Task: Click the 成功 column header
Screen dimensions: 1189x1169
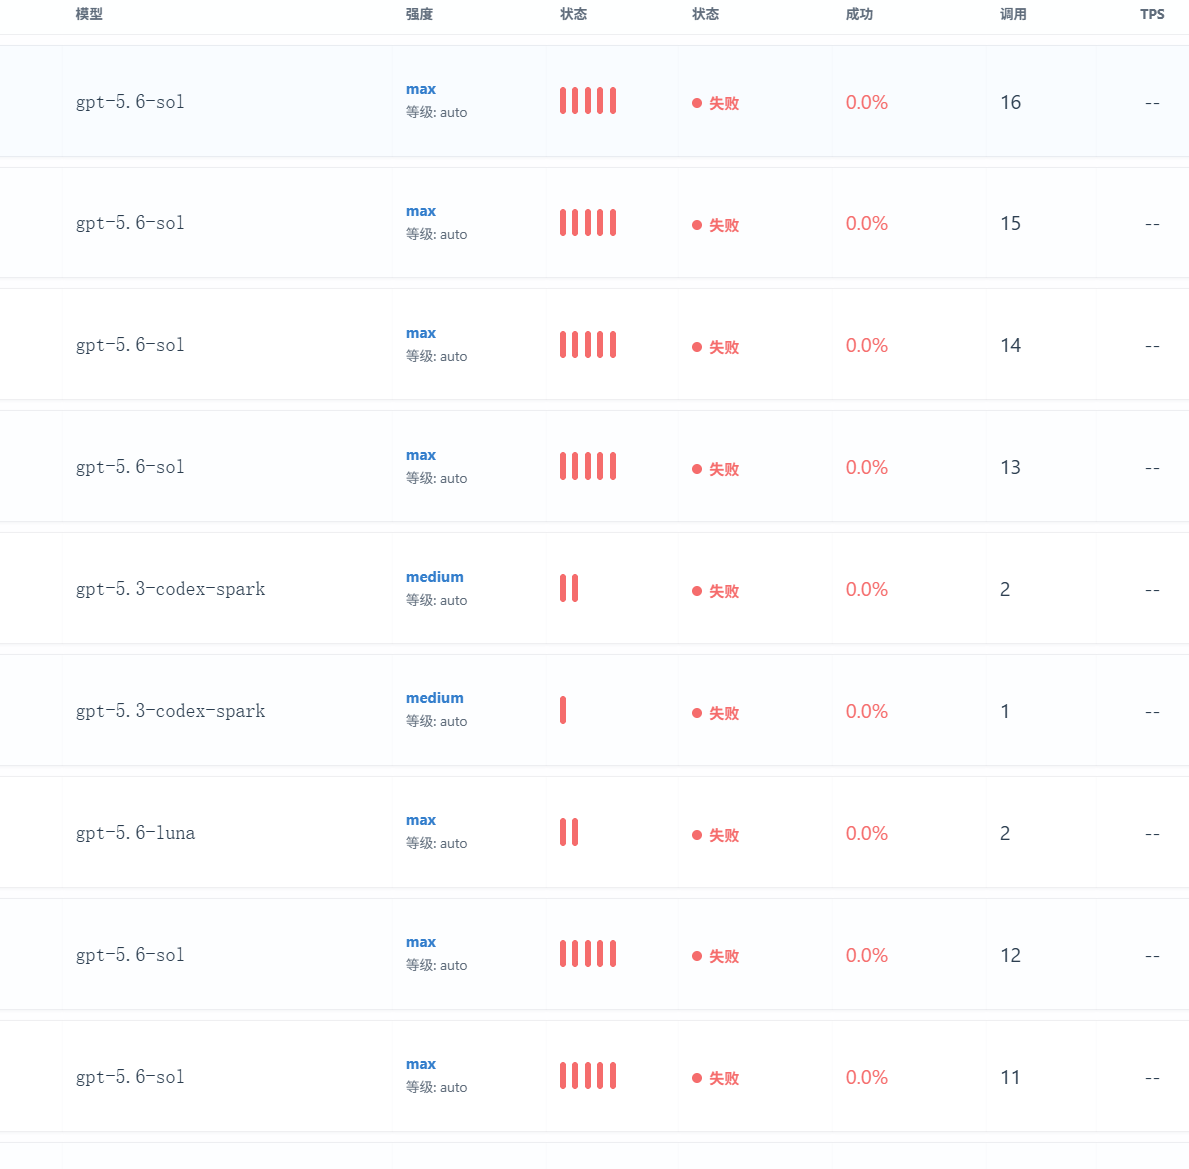Action: (859, 14)
